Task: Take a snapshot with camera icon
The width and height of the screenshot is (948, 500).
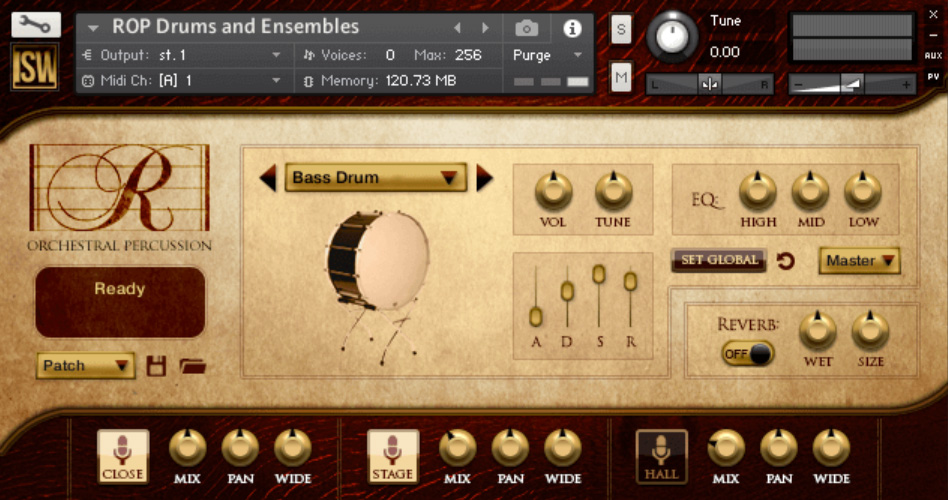Action: [527, 28]
